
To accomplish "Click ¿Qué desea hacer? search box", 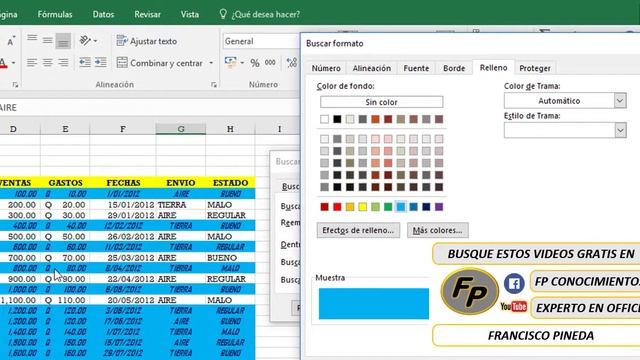I will [265, 14].
